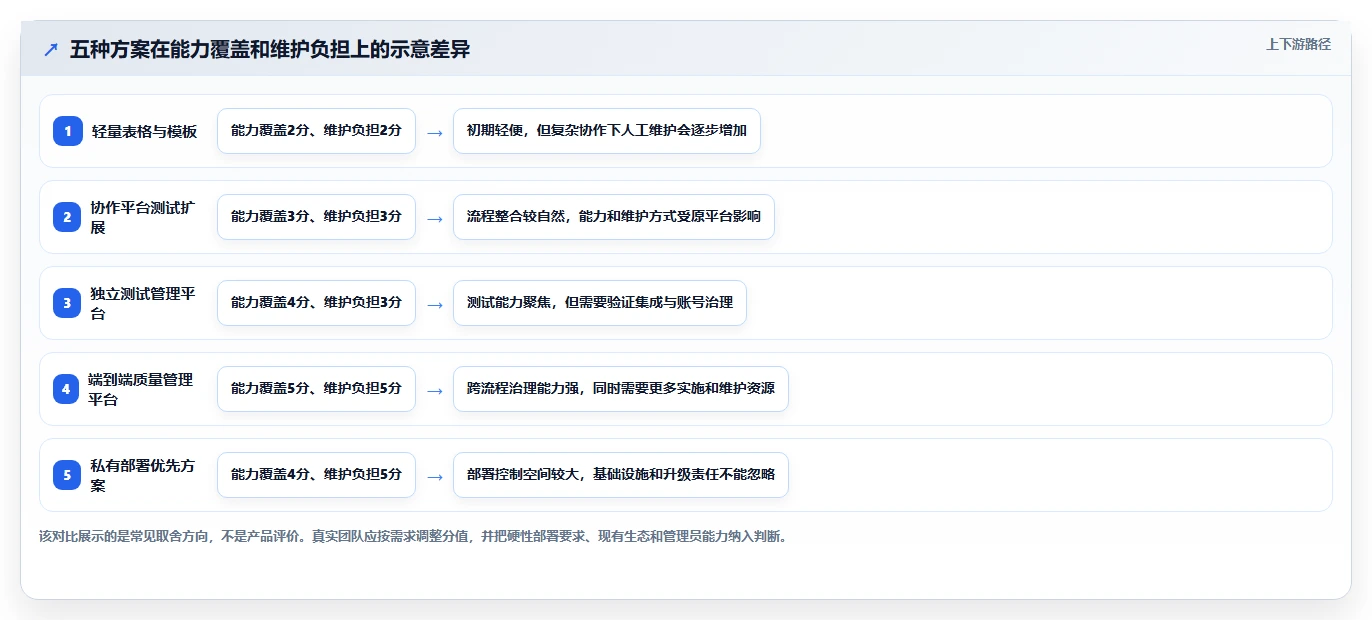Click the arrow in the 端到端质量管理平台 row
The width and height of the screenshot is (1372, 620).
pyautogui.click(x=434, y=390)
